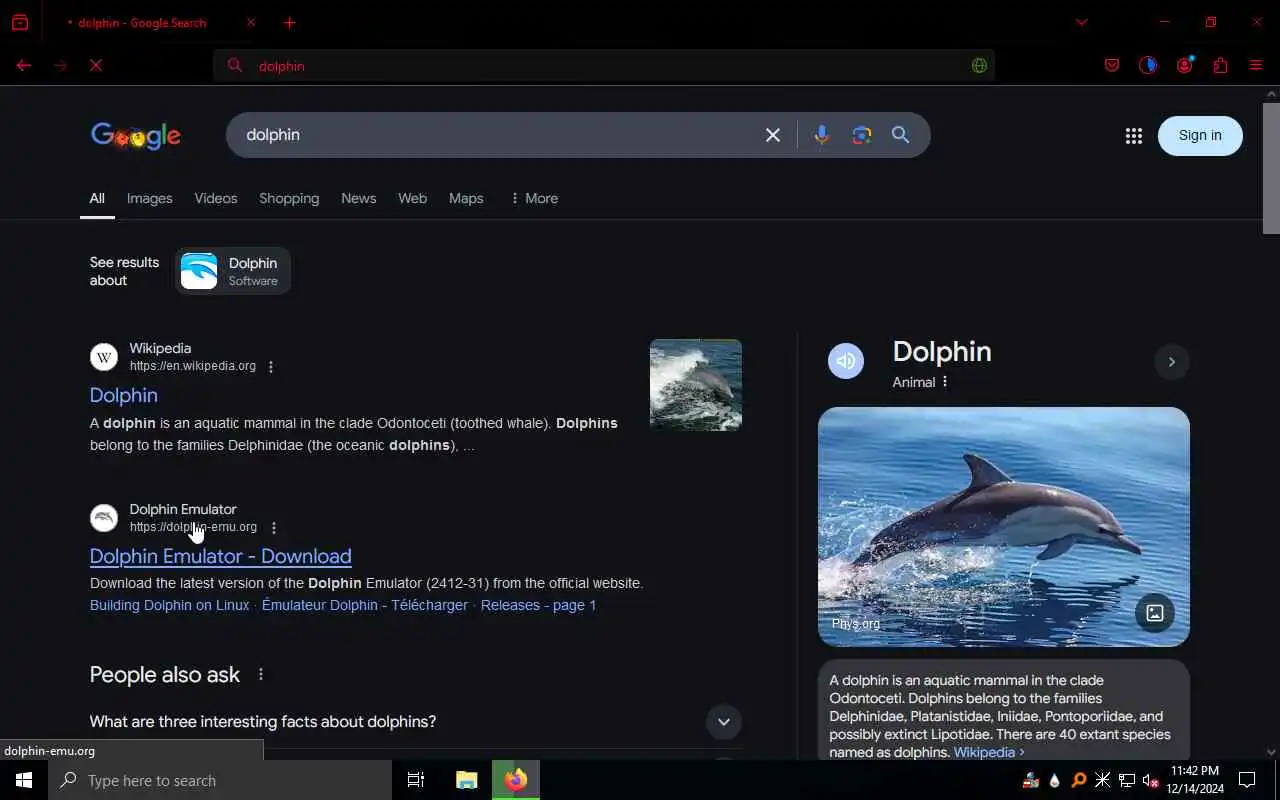
Task: Click the Wikipedia dolphin thumbnail image
Action: tap(696, 385)
